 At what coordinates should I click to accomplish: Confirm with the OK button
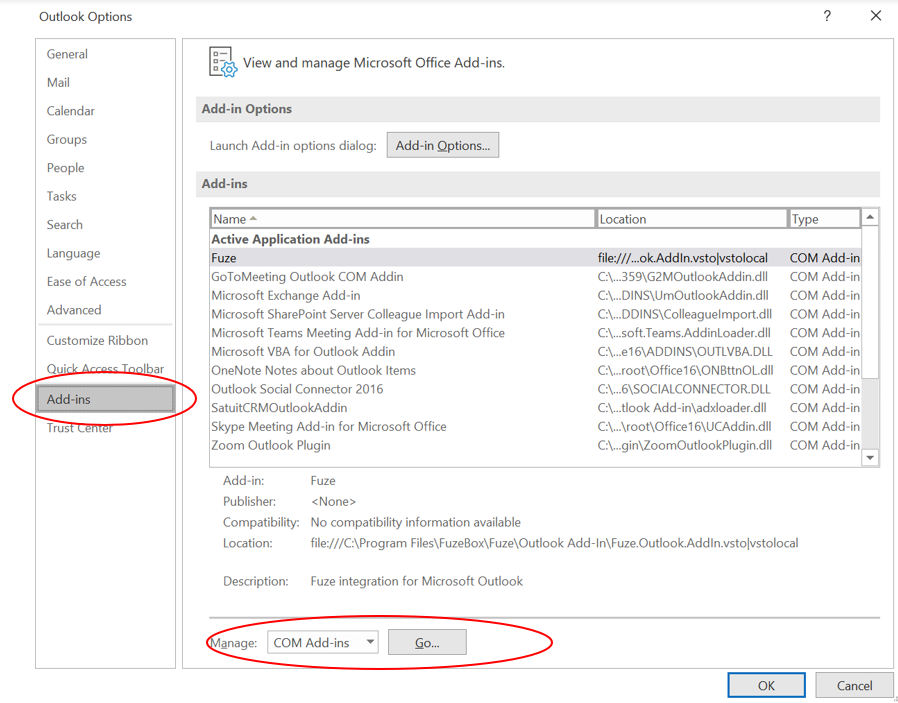coord(766,685)
